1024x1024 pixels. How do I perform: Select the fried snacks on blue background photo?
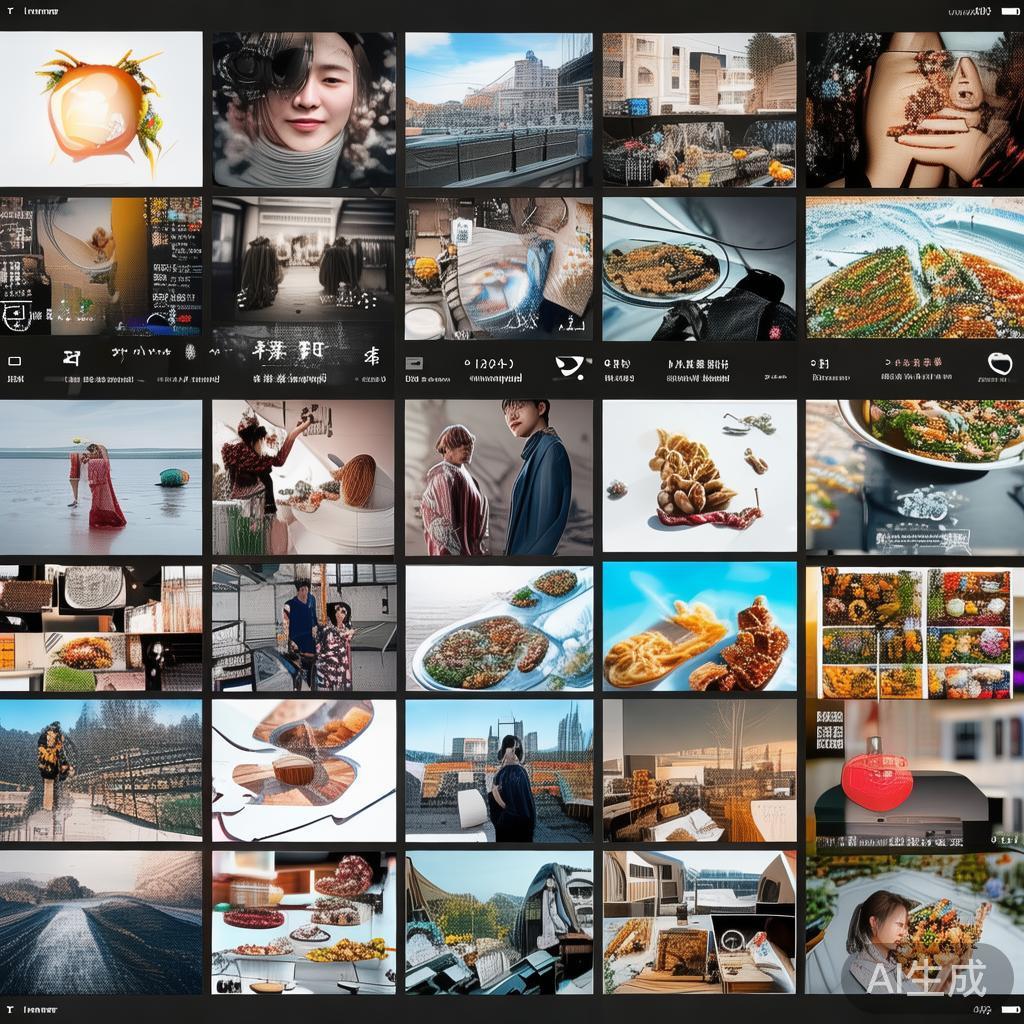699,627
